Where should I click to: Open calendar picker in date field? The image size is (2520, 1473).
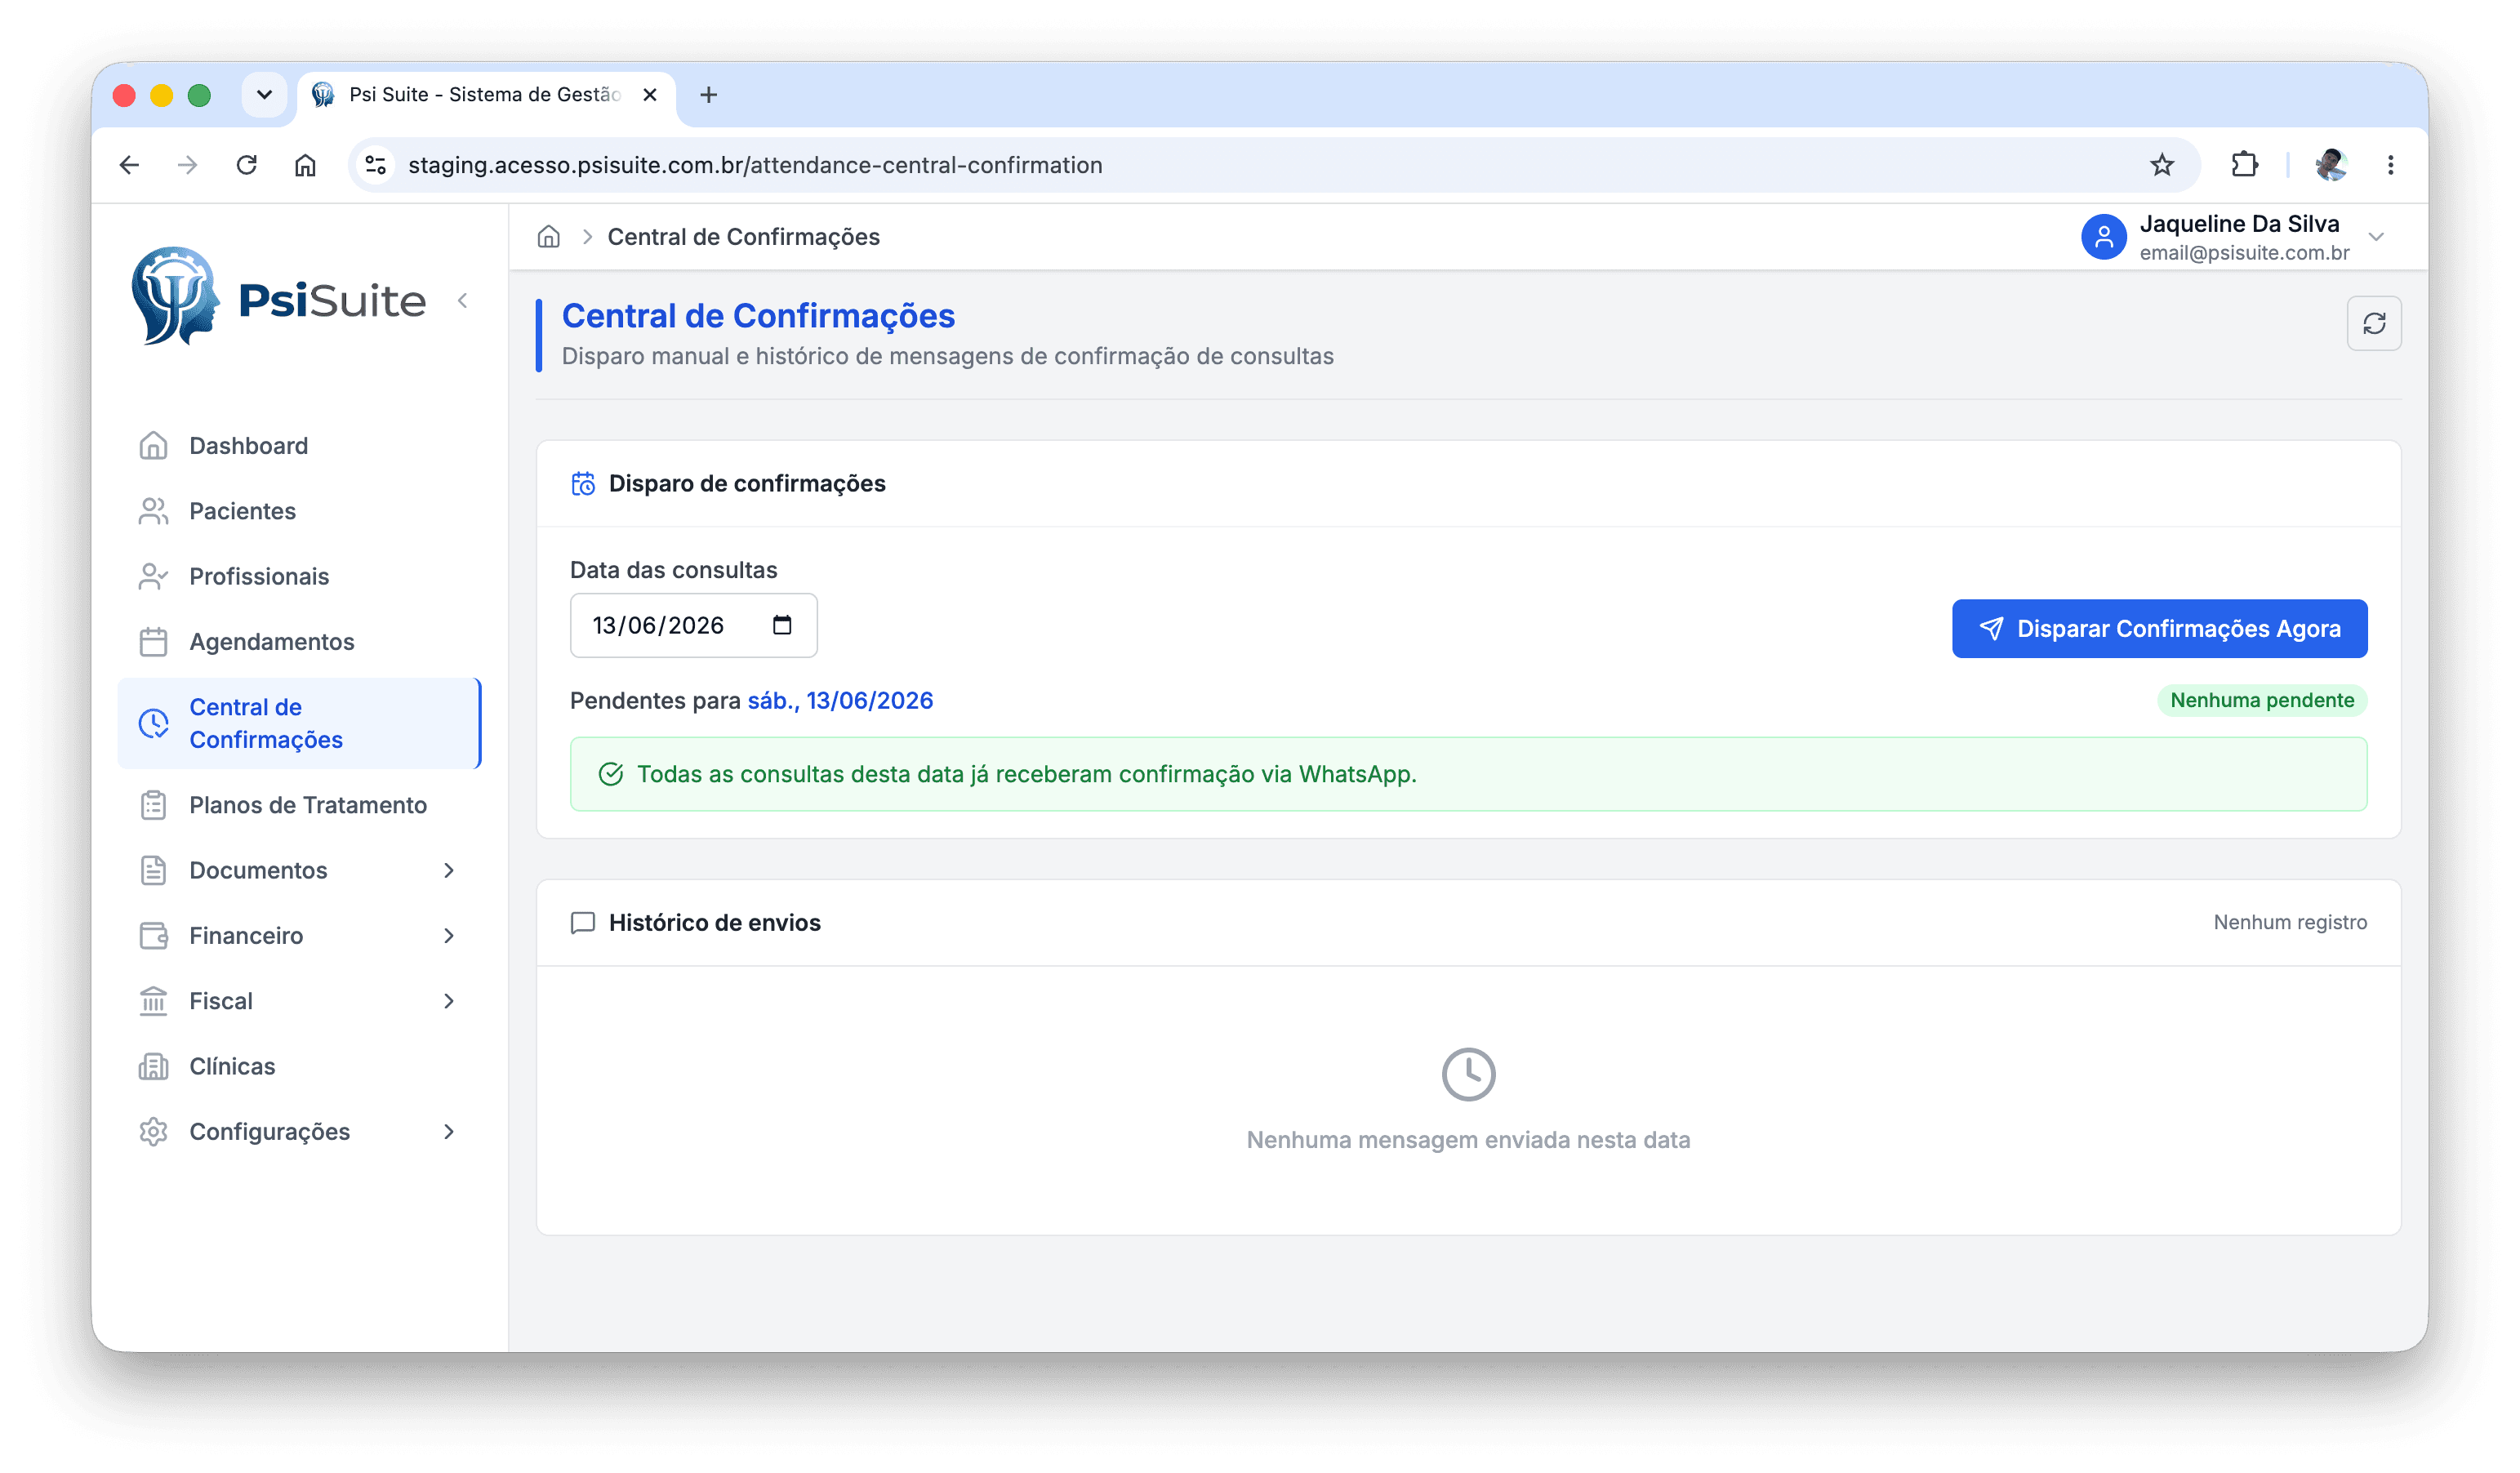click(782, 625)
